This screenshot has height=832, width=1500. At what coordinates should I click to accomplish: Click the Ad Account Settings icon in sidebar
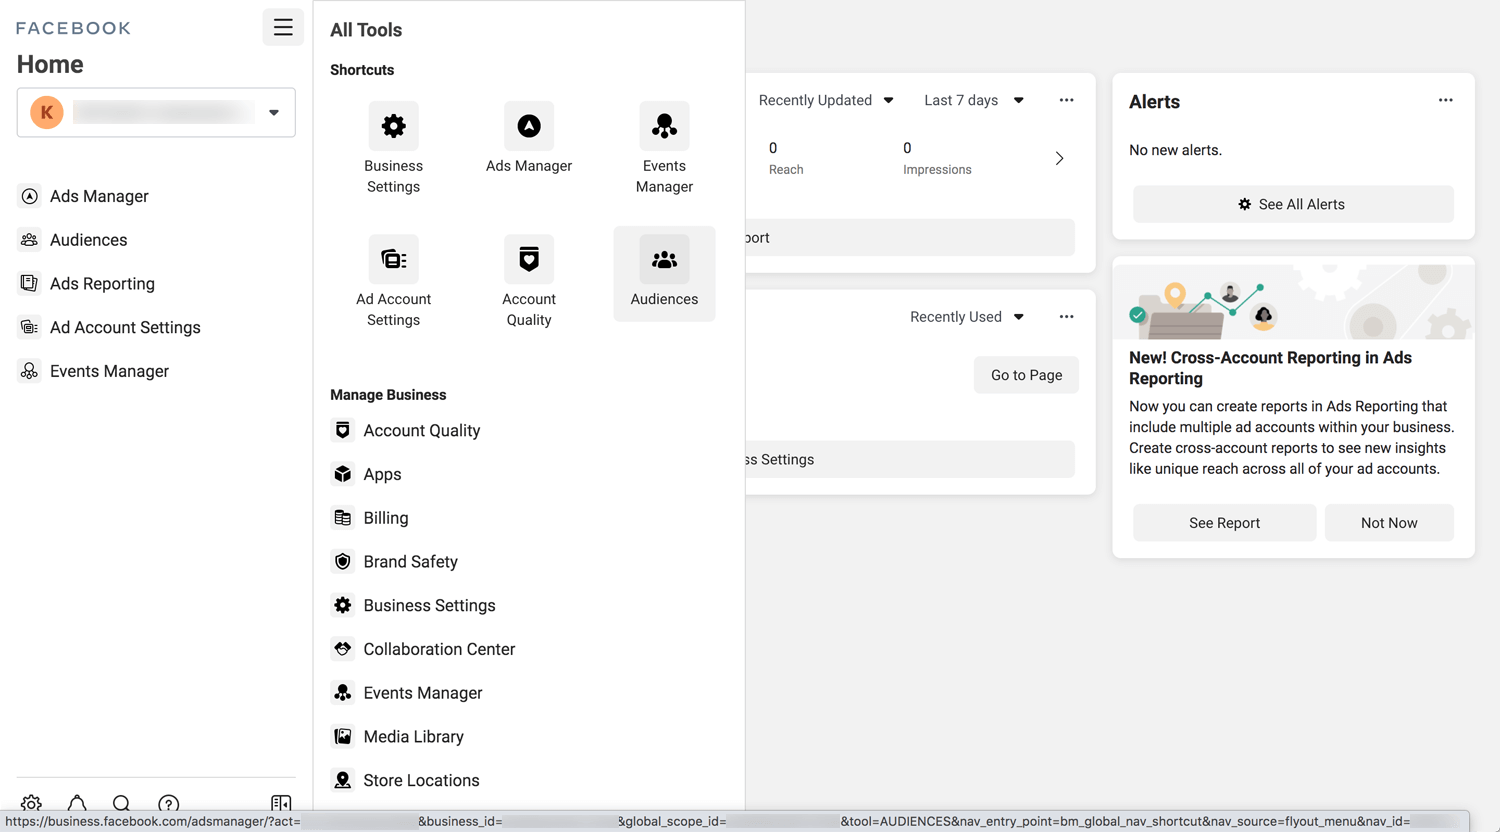tap(30, 327)
